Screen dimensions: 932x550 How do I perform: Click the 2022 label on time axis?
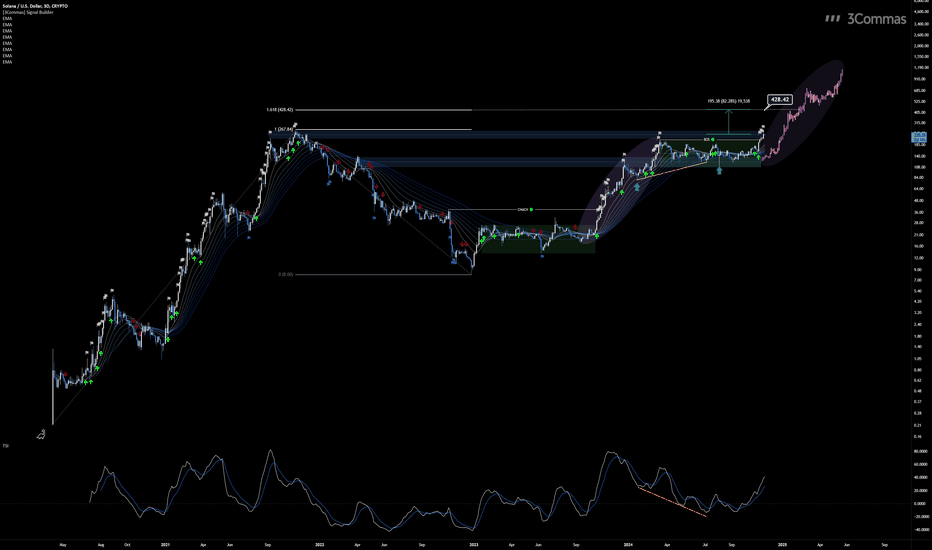tap(319, 544)
